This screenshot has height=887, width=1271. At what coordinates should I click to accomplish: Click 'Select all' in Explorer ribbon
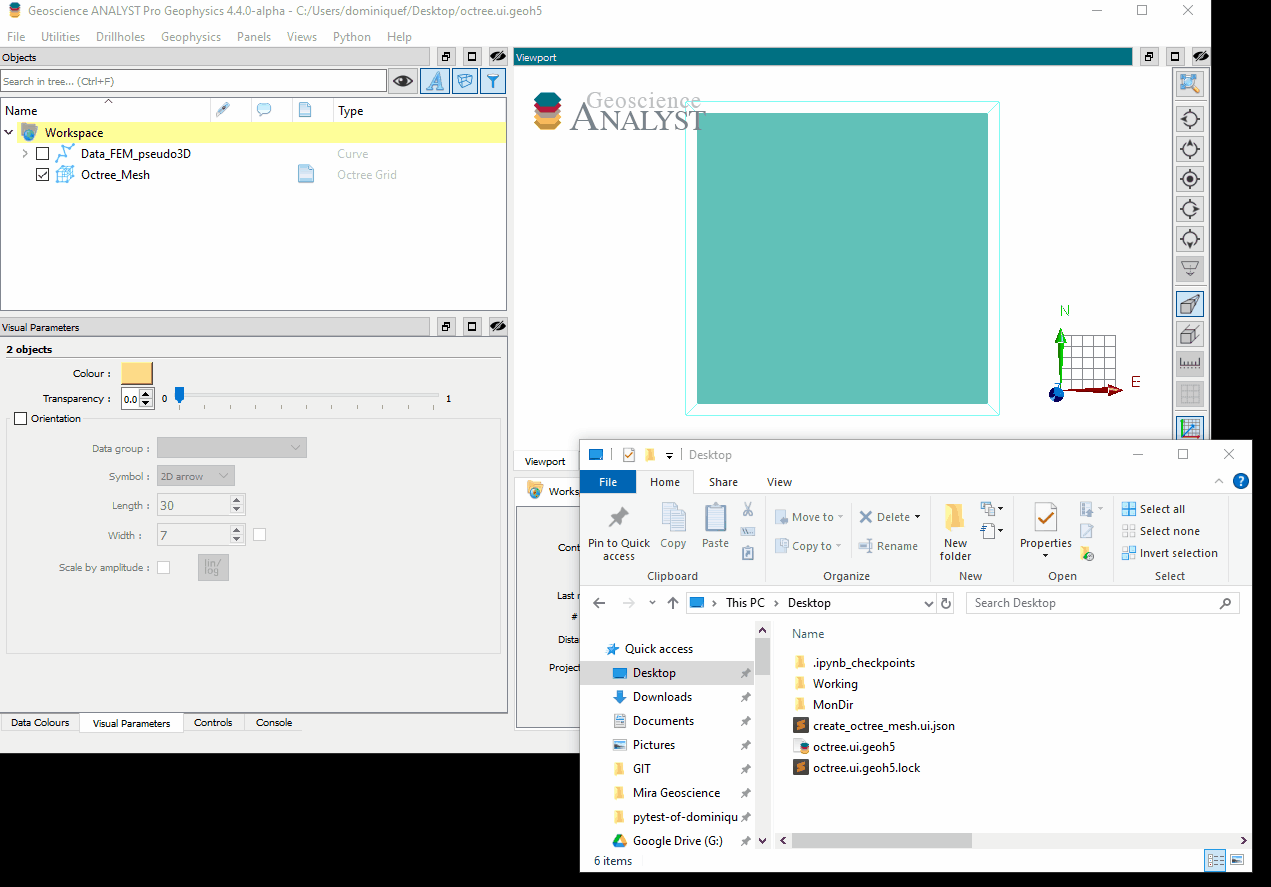click(1161, 509)
